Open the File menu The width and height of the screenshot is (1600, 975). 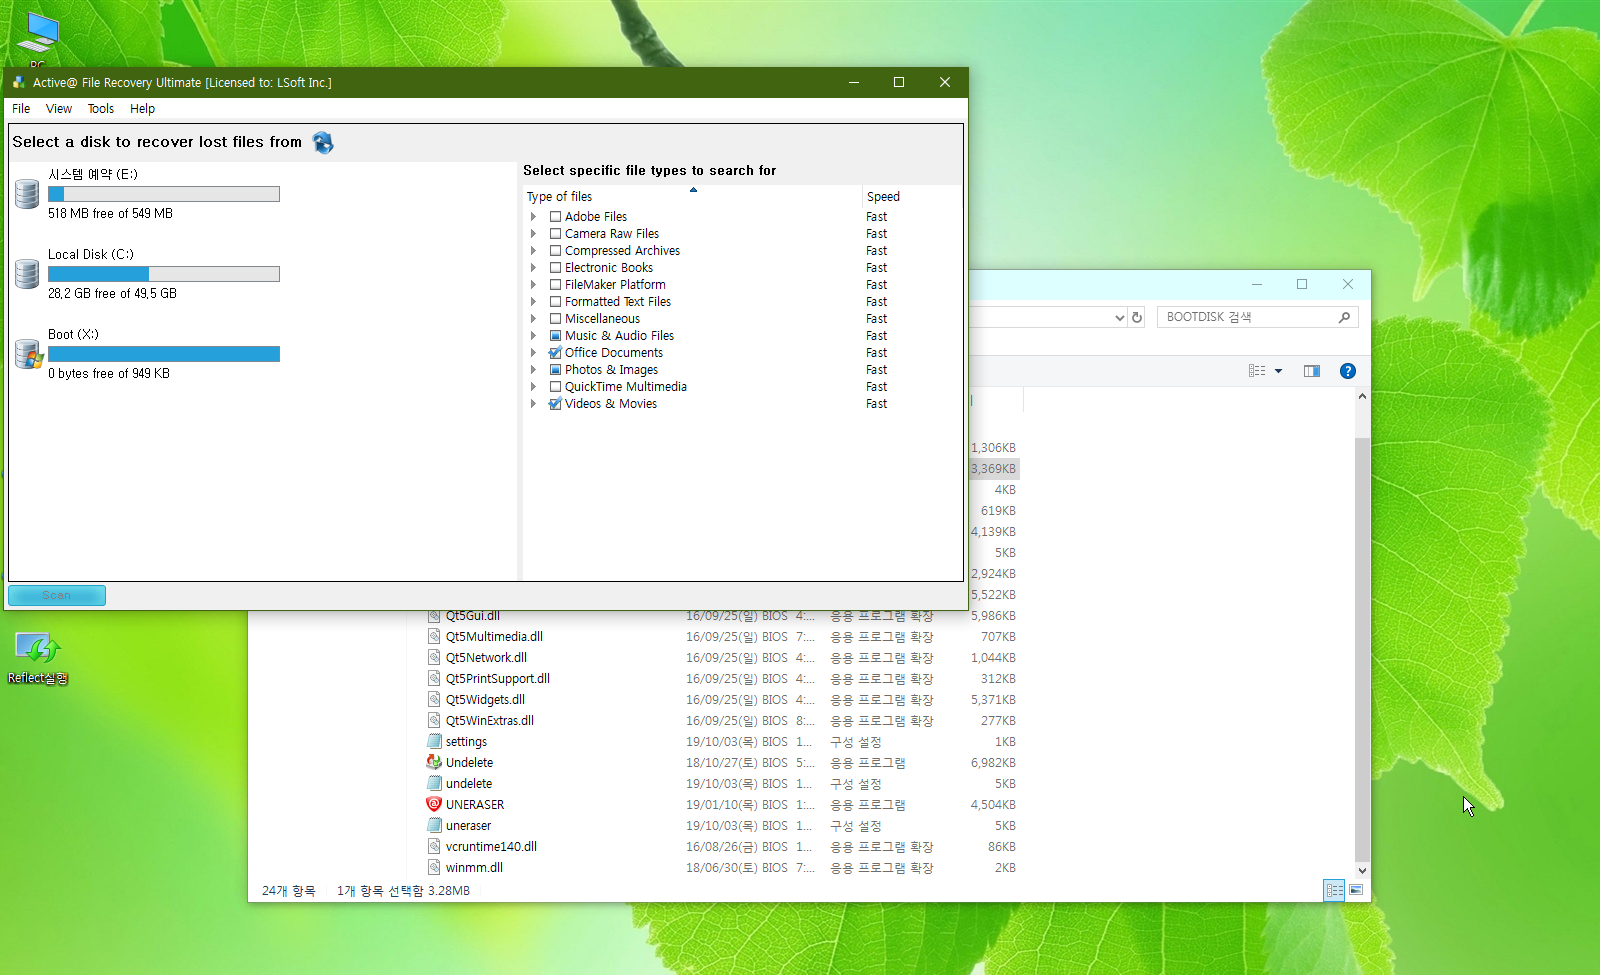point(21,108)
